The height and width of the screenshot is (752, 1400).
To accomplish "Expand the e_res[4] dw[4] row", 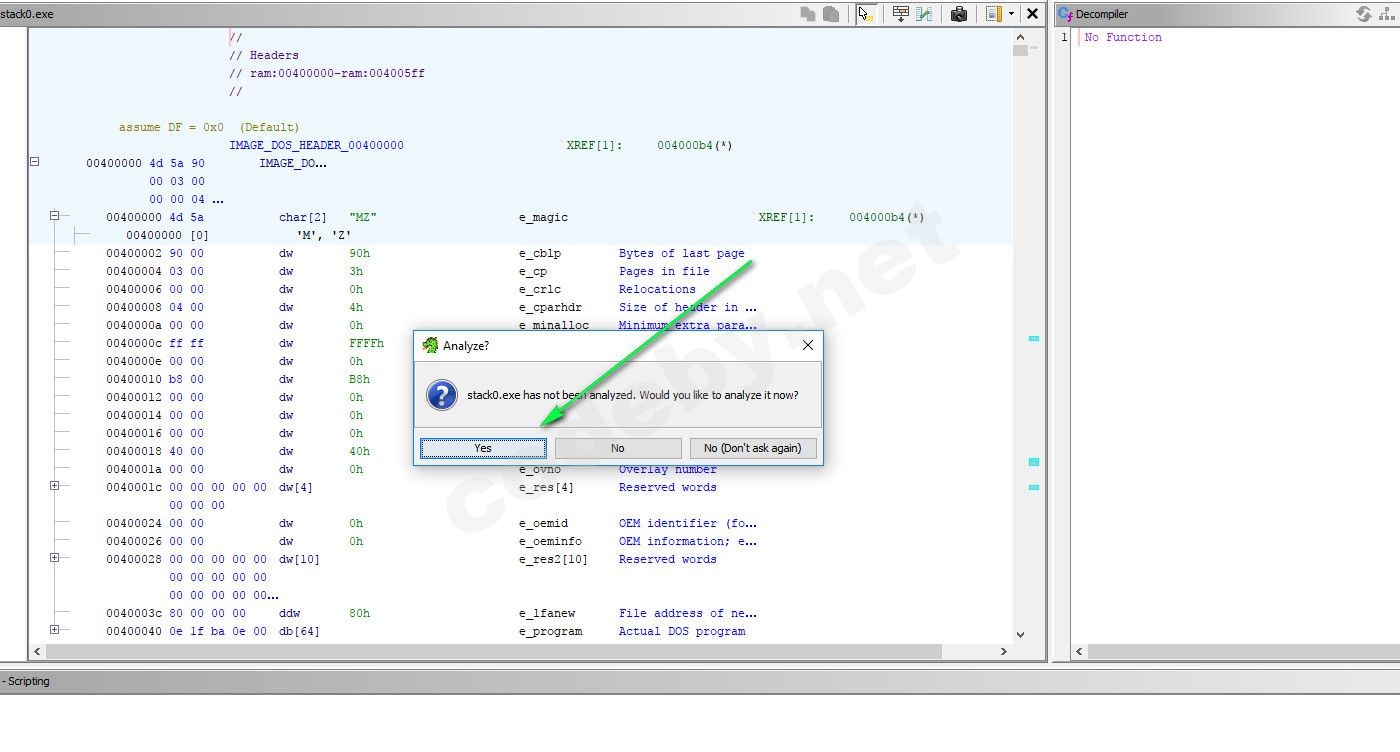I will click(54, 485).
